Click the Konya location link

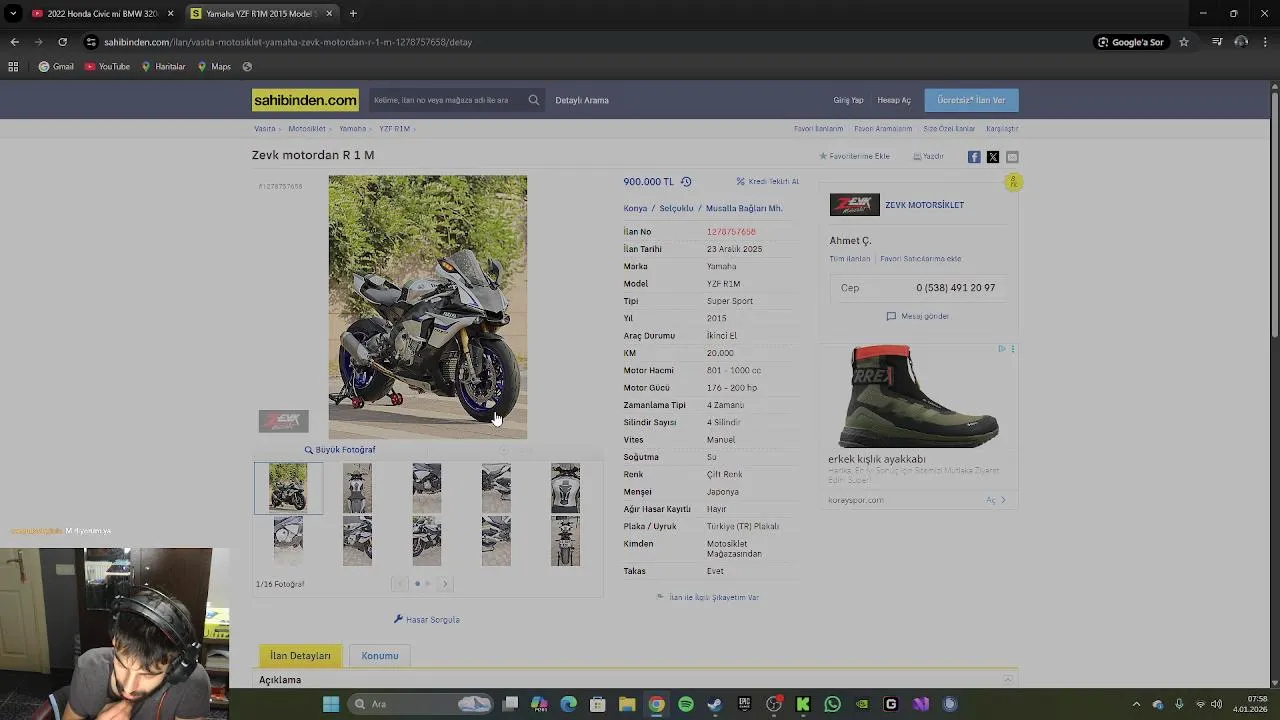635,209
